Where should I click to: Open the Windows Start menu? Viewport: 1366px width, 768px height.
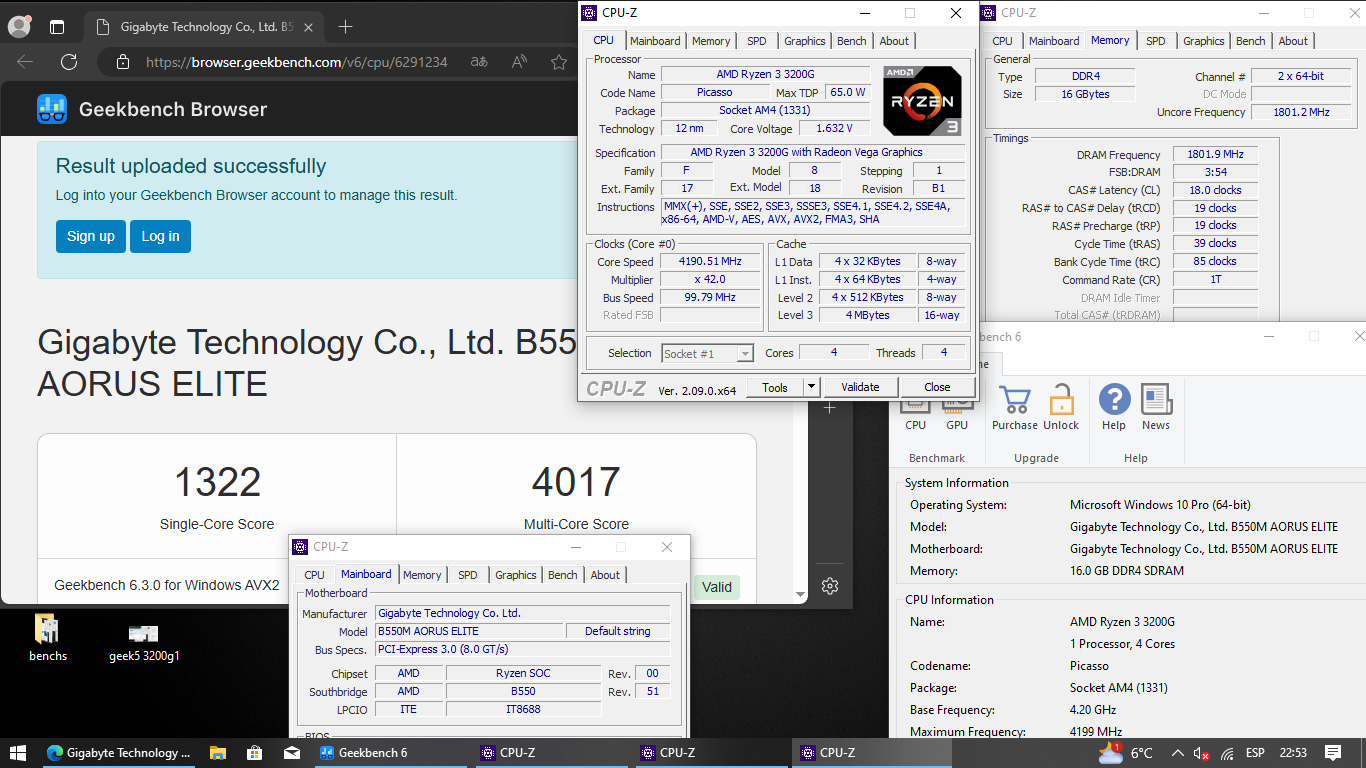[x=18, y=753]
